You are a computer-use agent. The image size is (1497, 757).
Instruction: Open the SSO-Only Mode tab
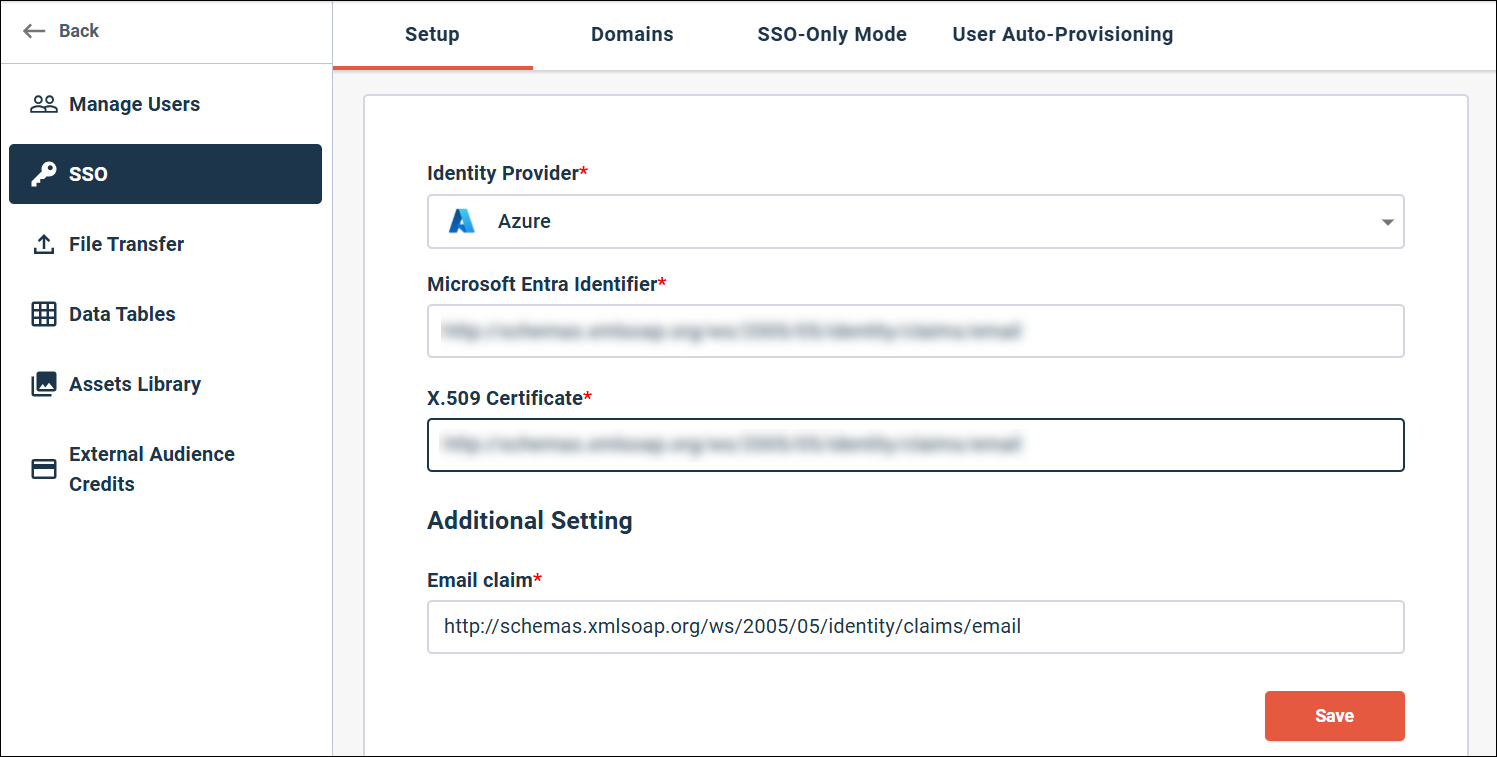pos(832,35)
